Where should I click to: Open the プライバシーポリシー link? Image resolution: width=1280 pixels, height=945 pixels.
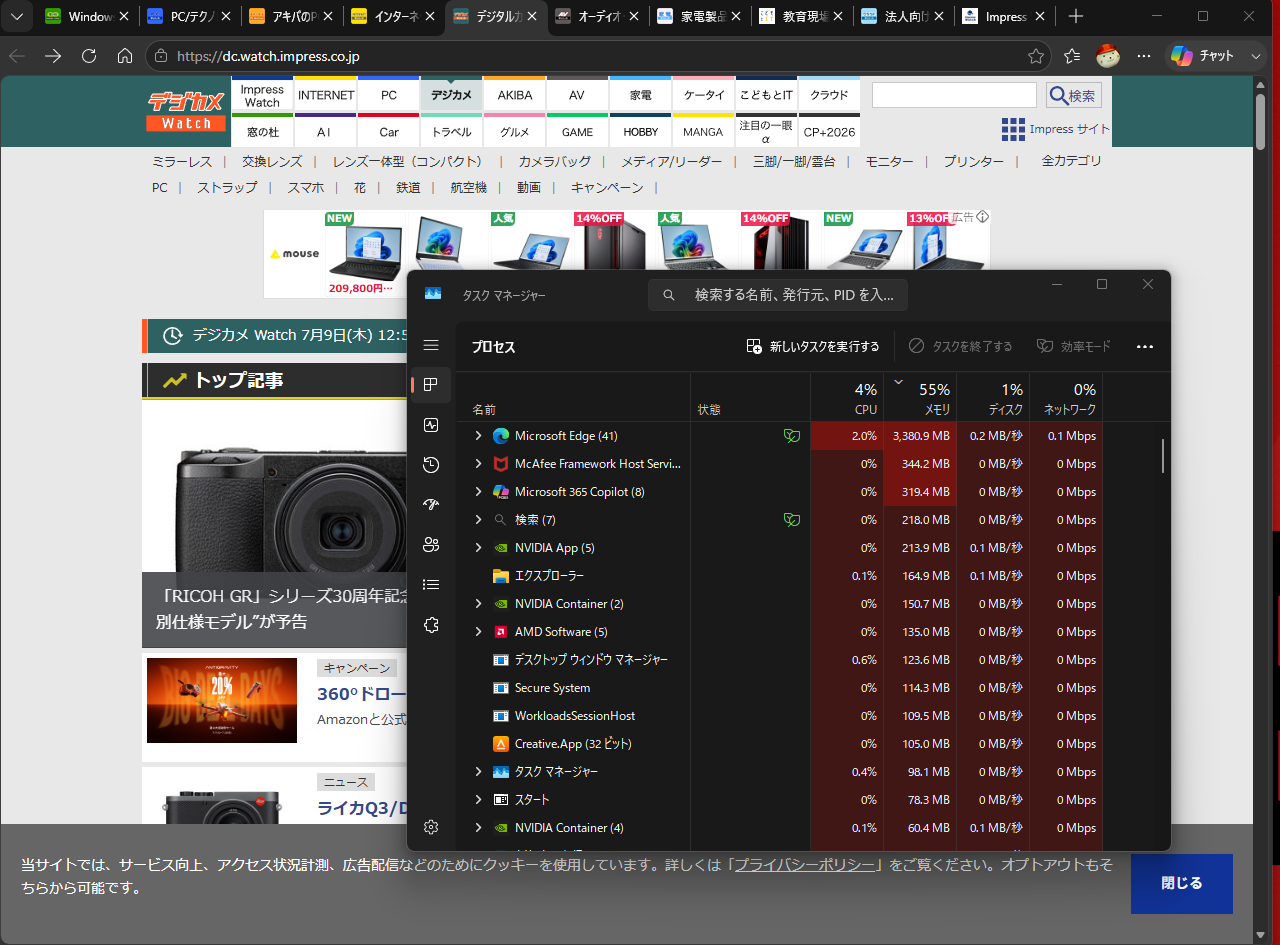click(x=805, y=865)
